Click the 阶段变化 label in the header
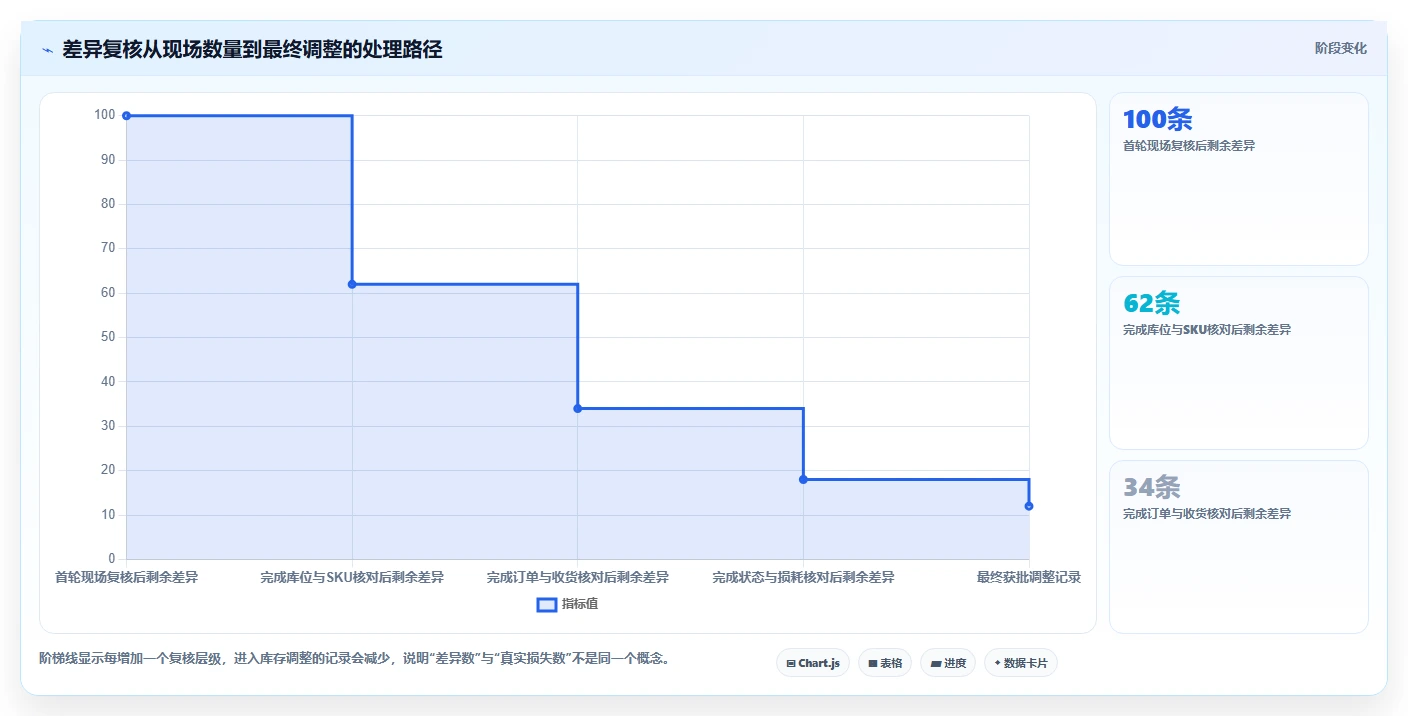The height and width of the screenshot is (716, 1408). pyautogui.click(x=1340, y=48)
